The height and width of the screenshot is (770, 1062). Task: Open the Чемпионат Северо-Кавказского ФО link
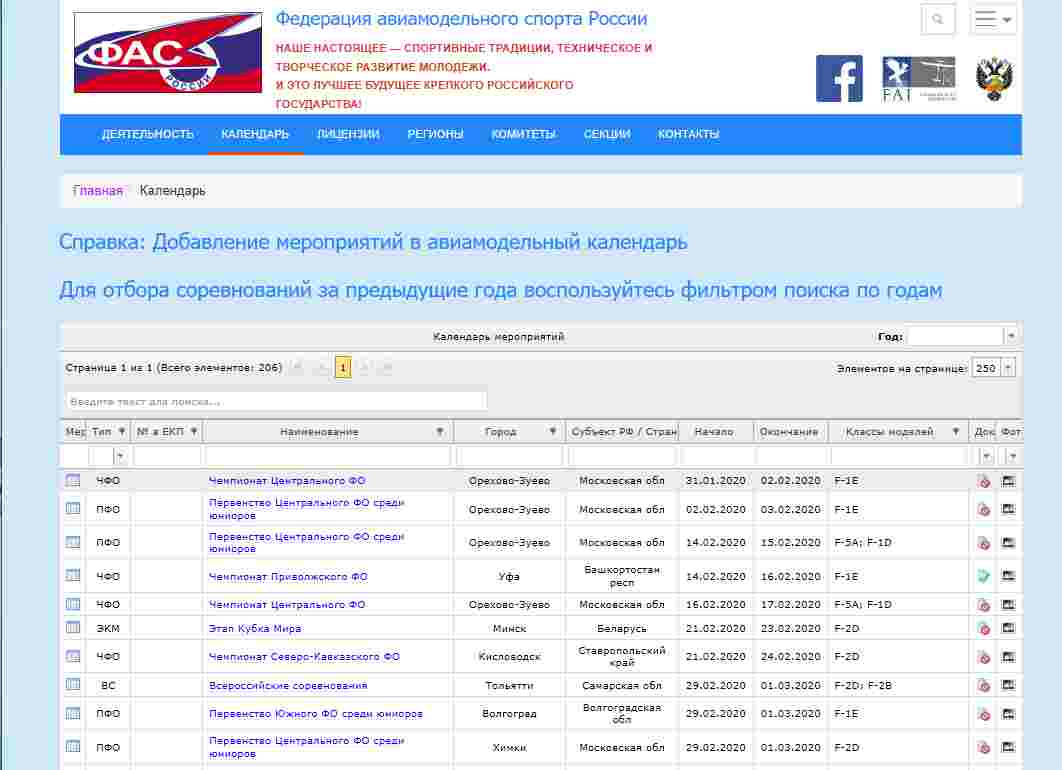[x=304, y=657]
